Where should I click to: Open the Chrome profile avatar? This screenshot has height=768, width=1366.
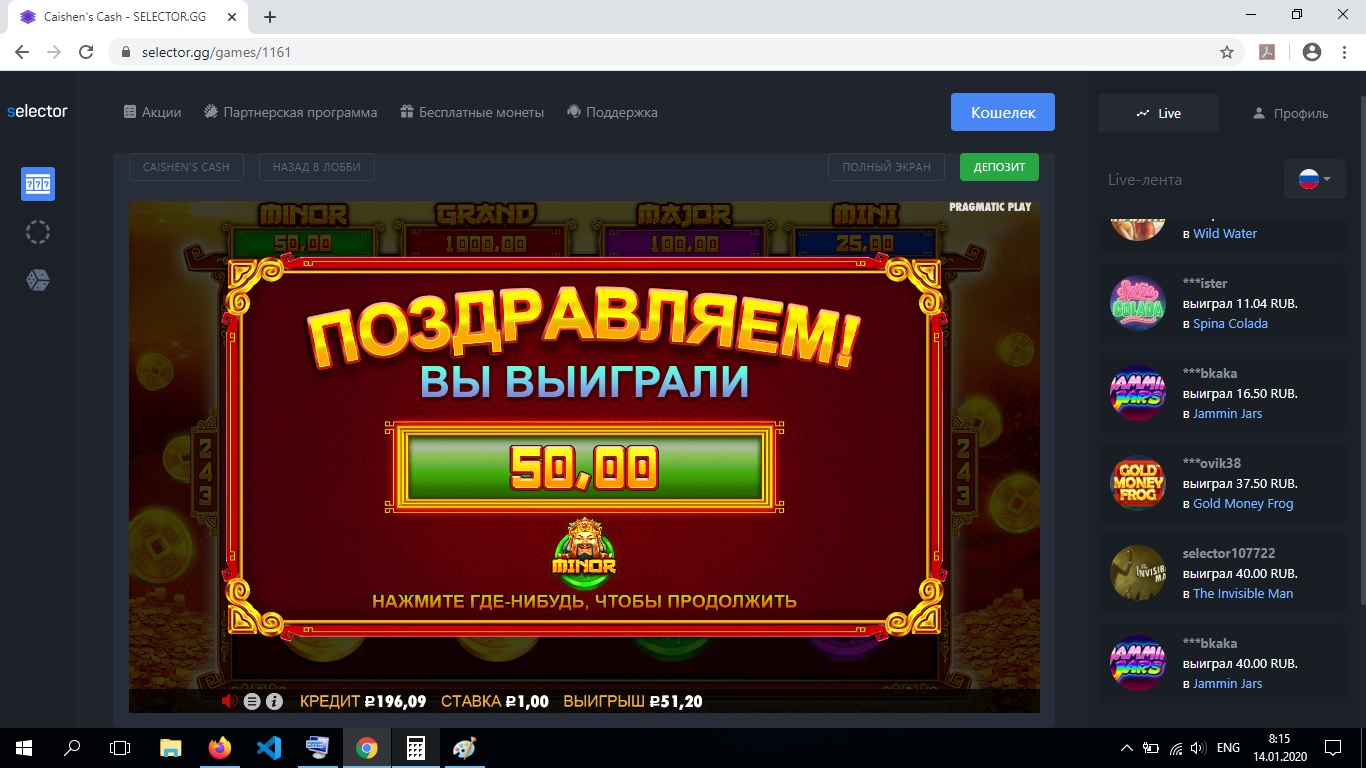pyautogui.click(x=1312, y=52)
